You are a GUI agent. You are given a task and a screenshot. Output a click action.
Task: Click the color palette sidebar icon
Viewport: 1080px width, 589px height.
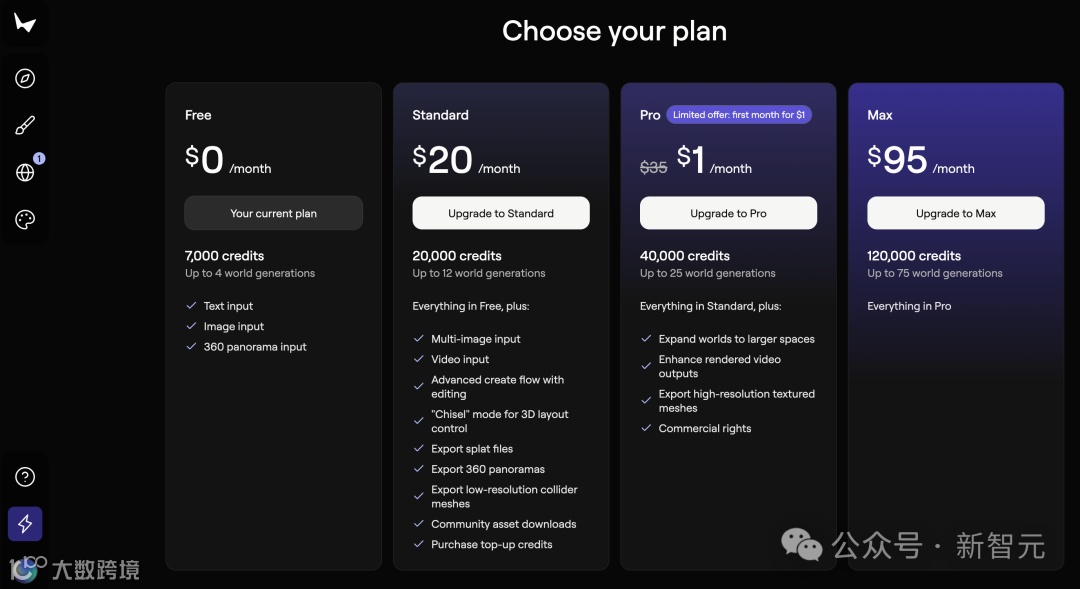(25, 219)
